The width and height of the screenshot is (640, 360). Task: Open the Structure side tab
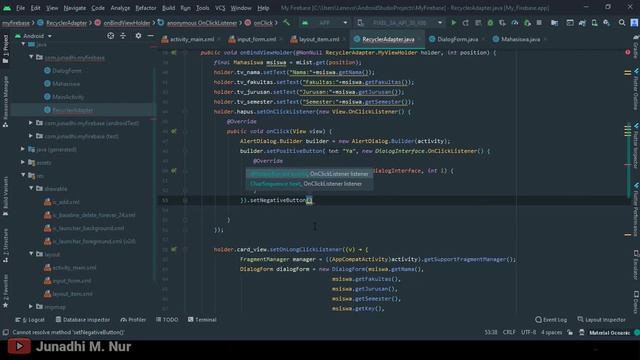point(5,246)
